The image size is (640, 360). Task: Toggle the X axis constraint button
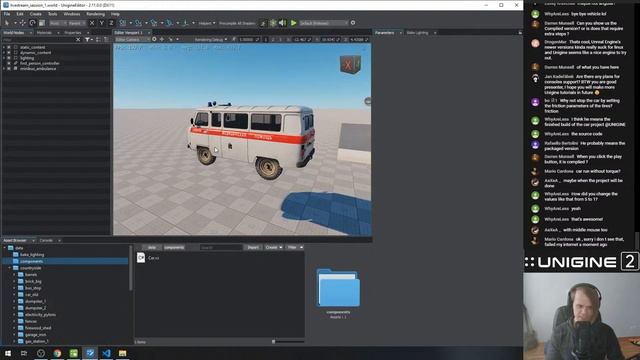click(92, 23)
